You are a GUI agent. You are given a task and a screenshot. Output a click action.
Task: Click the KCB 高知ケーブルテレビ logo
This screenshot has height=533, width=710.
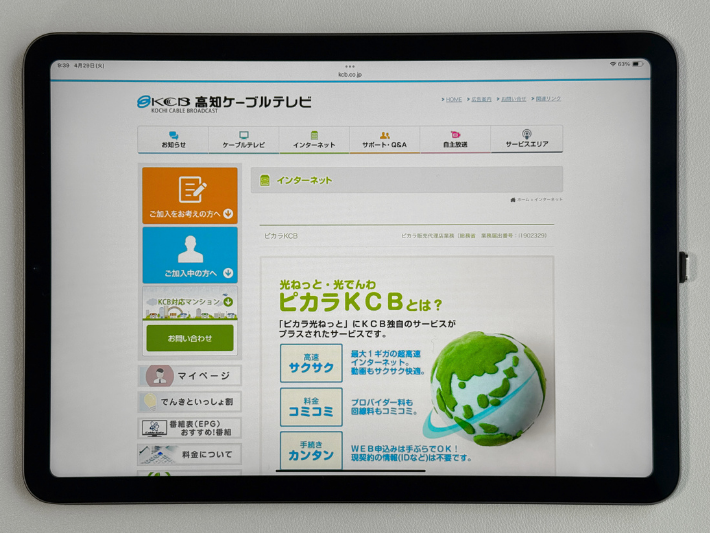tap(224, 104)
